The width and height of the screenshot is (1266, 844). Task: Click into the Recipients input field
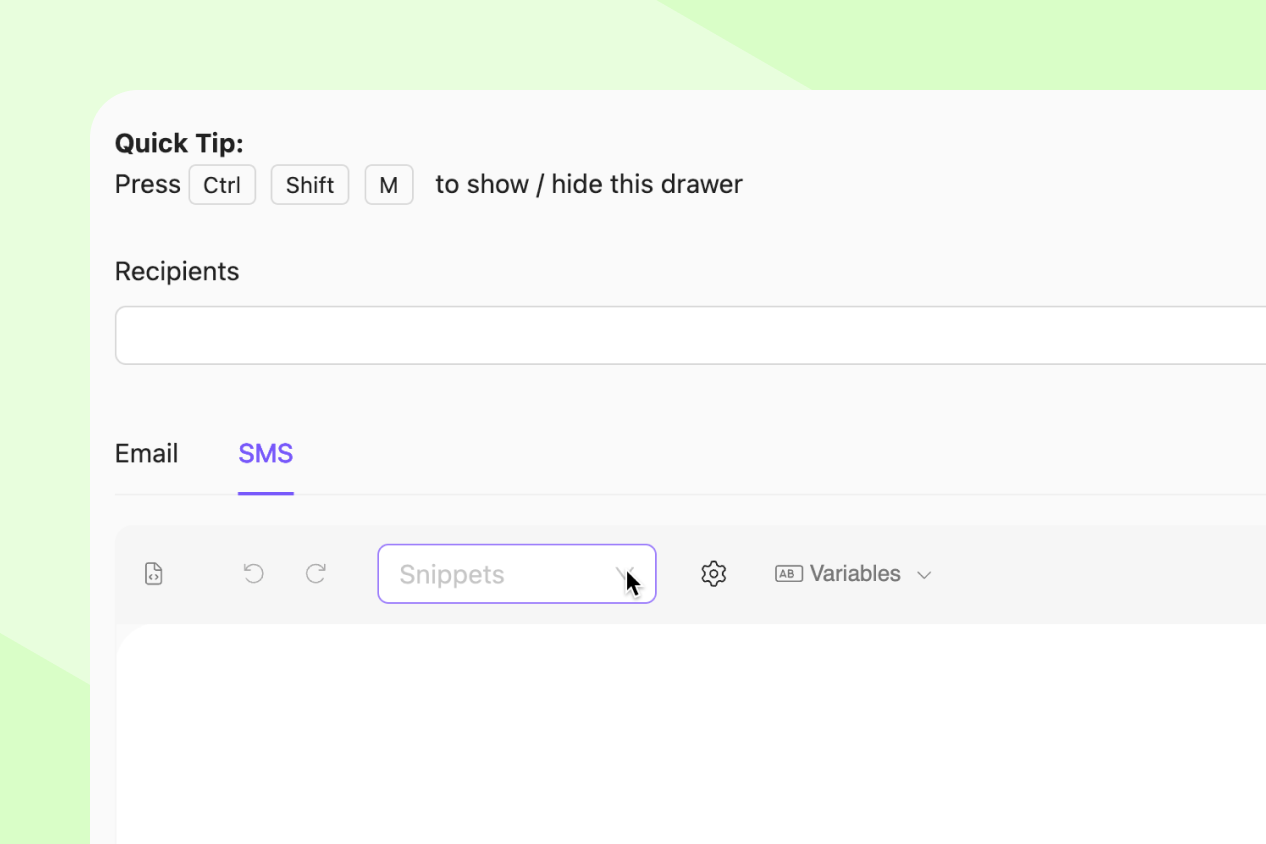point(690,336)
